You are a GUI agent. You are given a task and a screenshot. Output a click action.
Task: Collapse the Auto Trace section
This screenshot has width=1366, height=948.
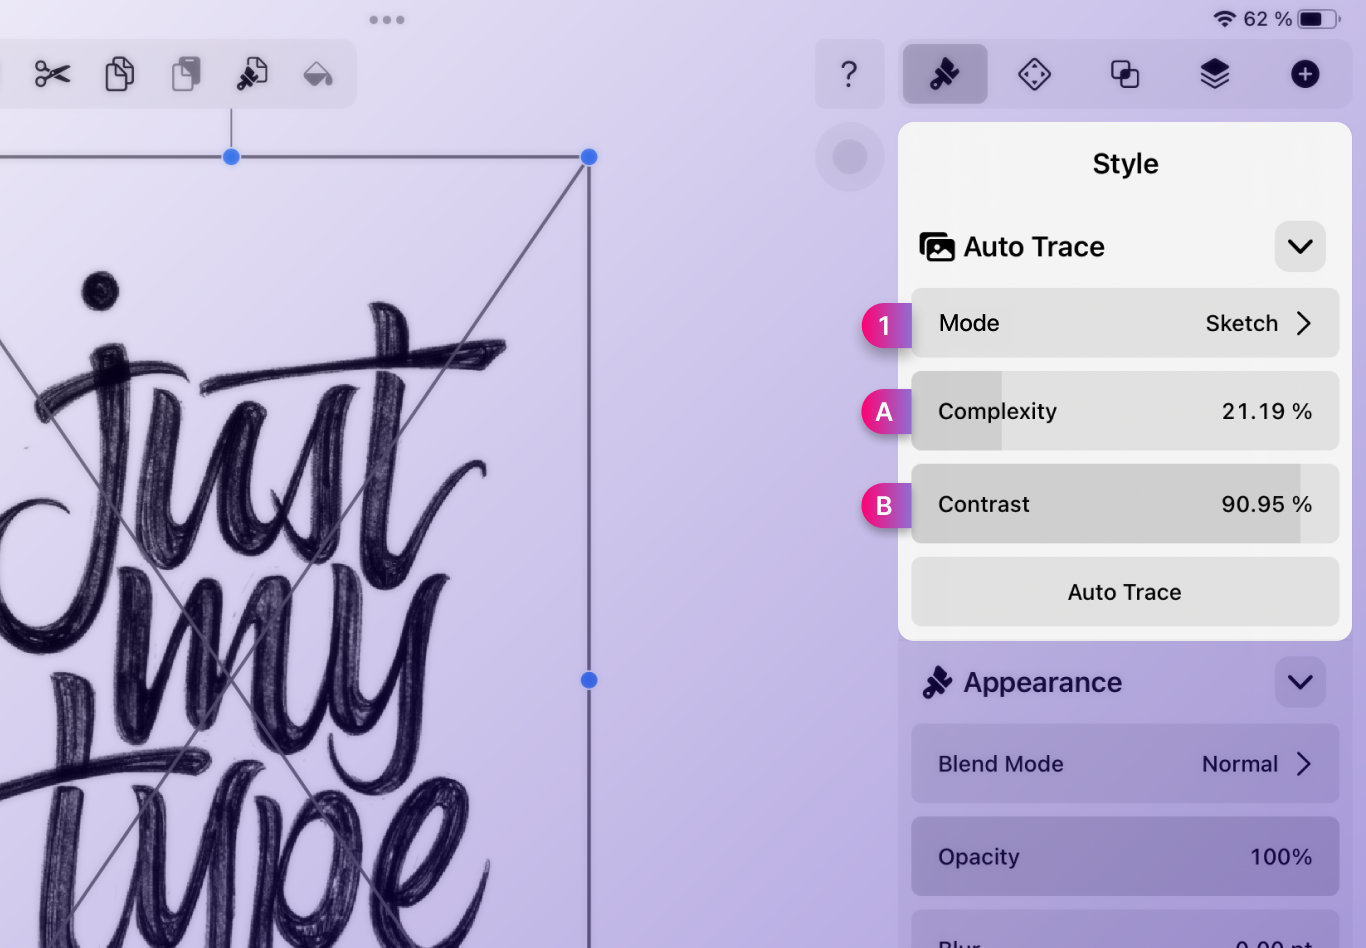click(x=1299, y=246)
